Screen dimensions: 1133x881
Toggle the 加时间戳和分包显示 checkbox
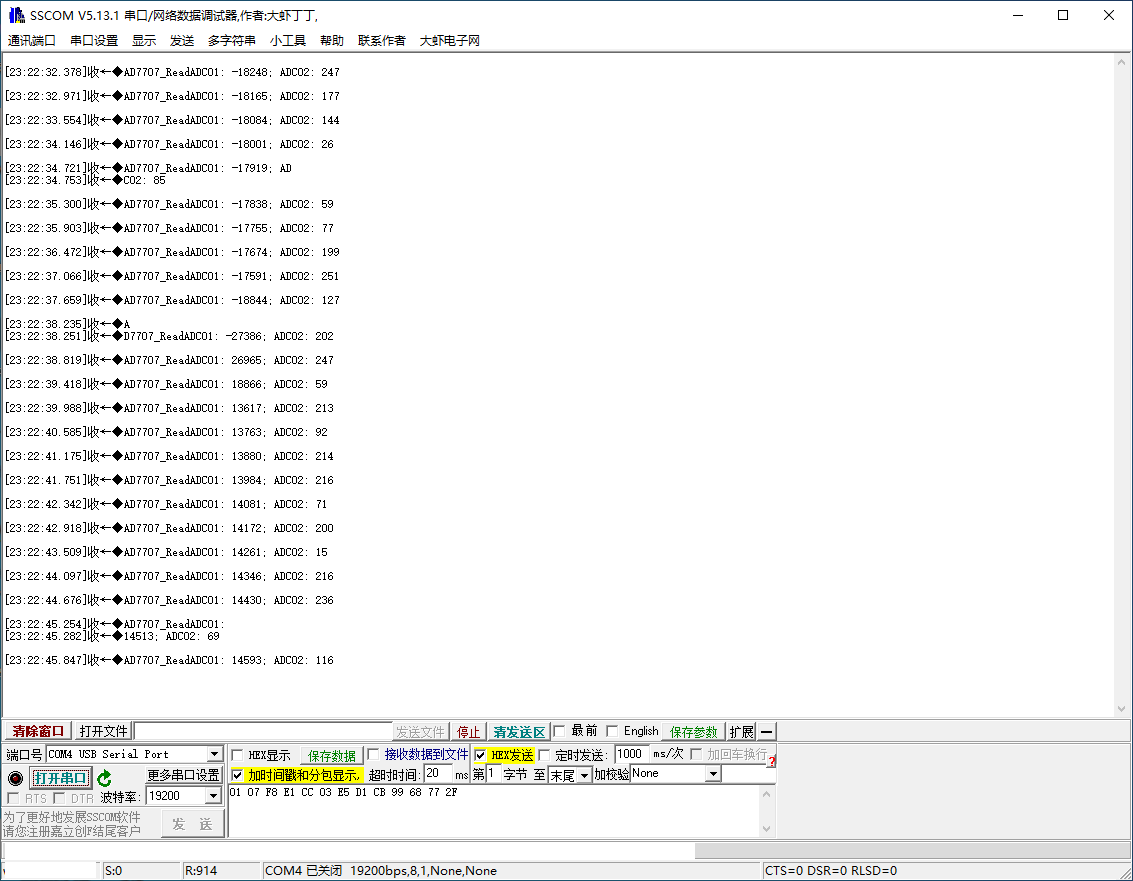[x=237, y=775]
